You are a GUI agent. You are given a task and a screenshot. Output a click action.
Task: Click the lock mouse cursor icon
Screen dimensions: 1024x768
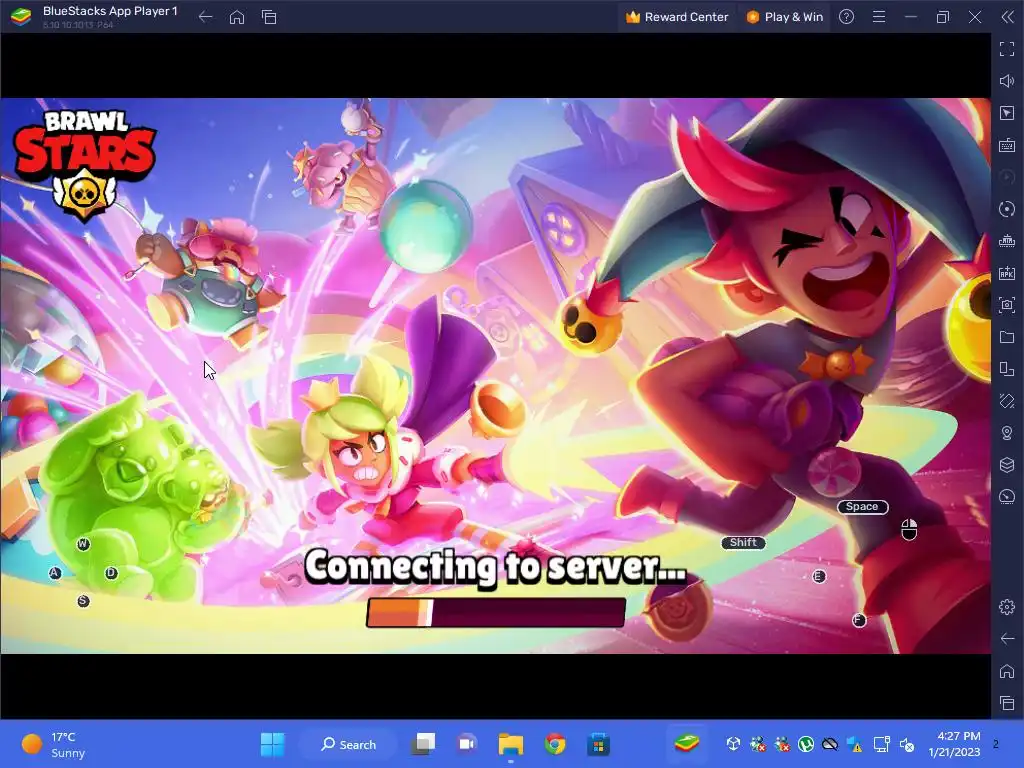click(x=1006, y=113)
